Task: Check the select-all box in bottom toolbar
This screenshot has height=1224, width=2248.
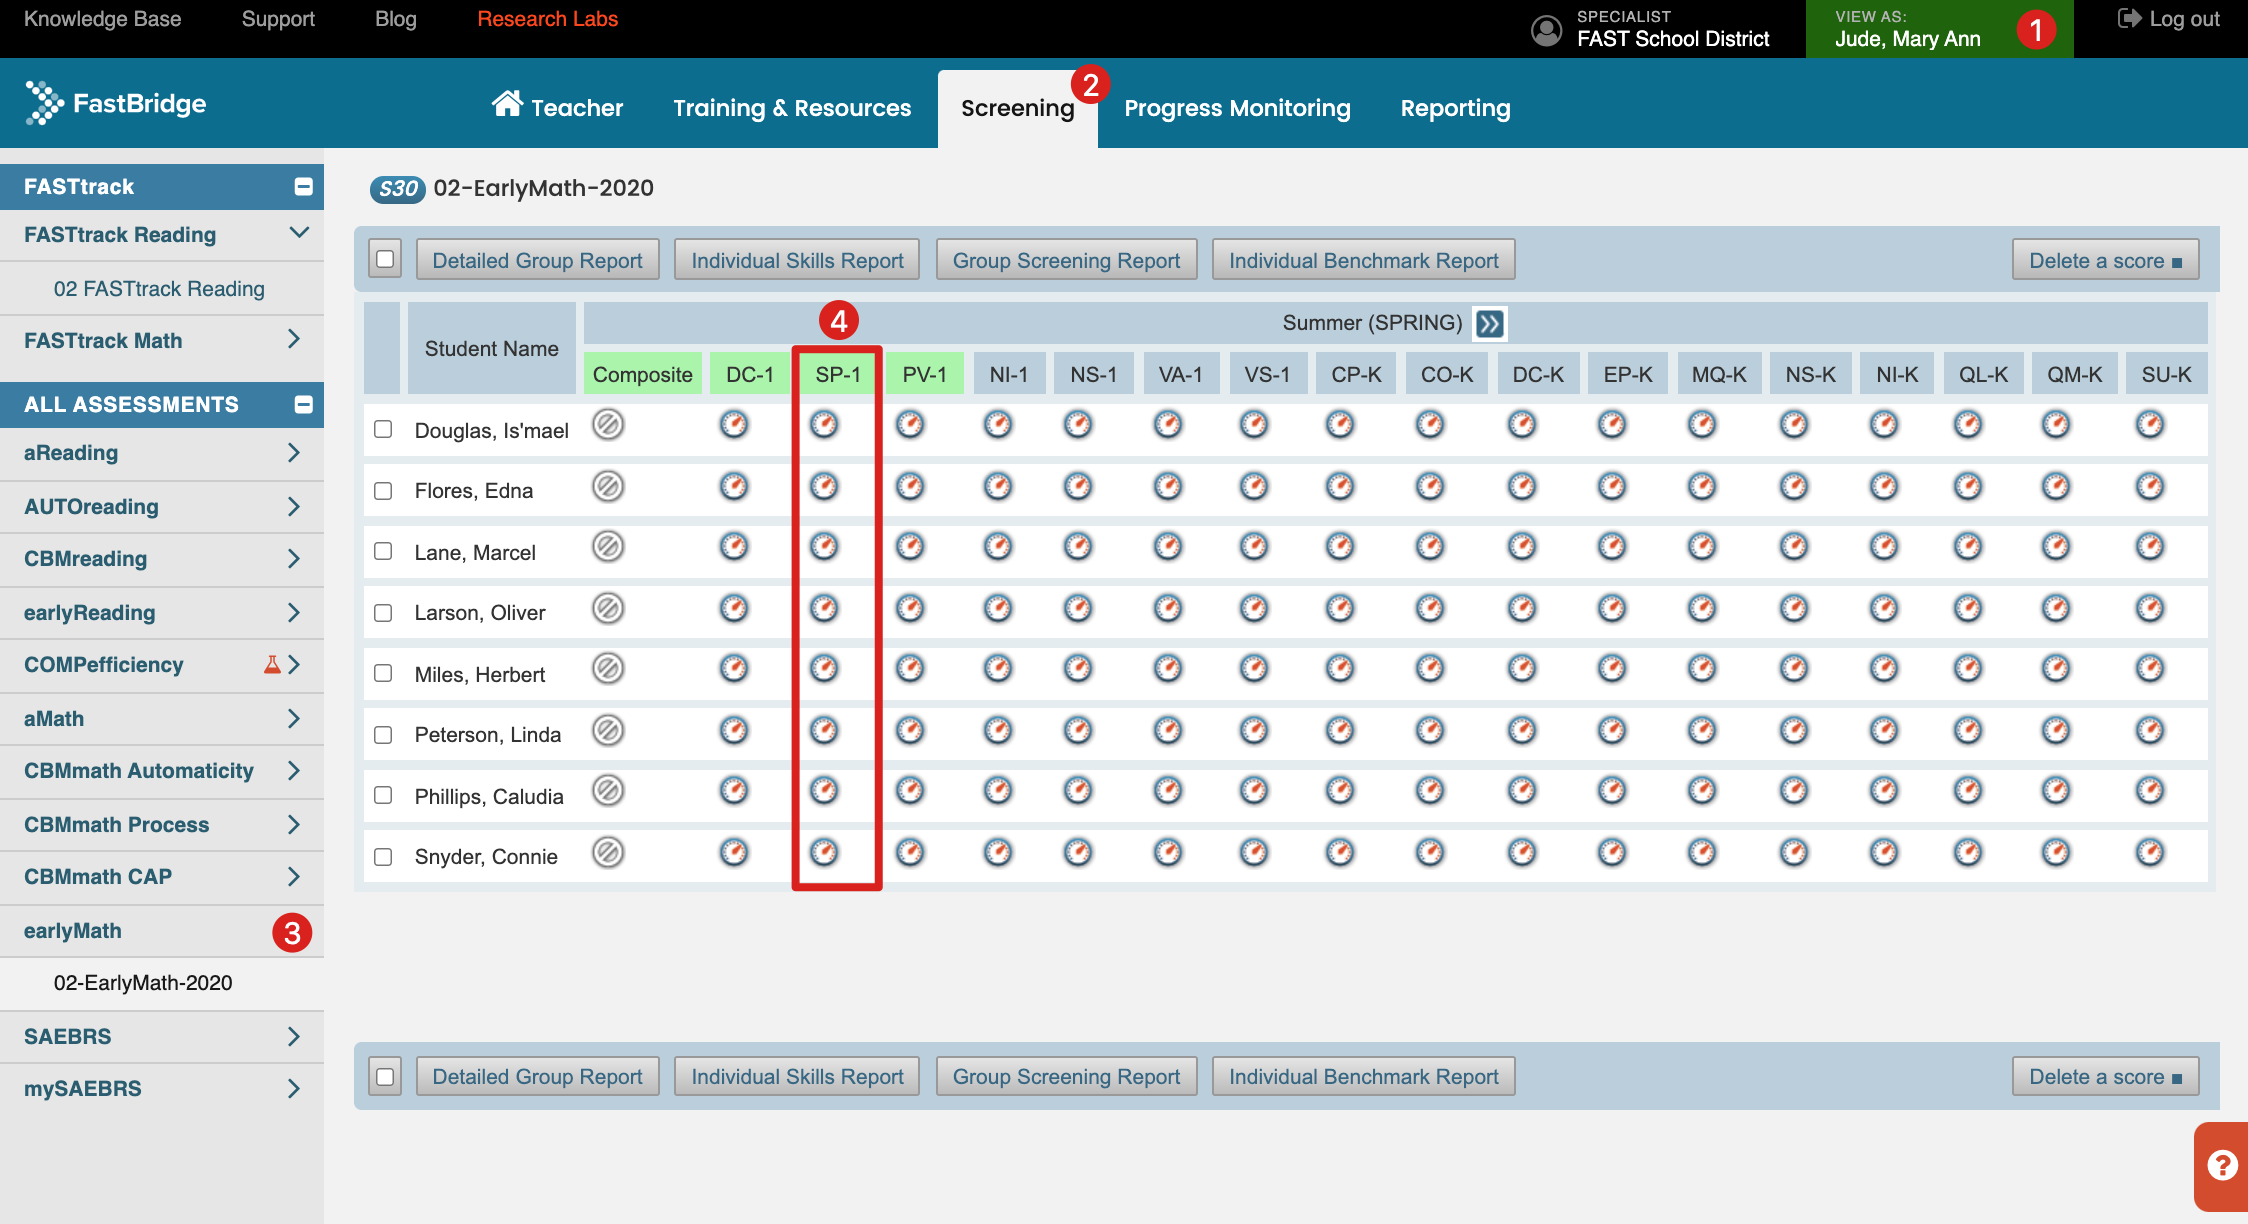Action: click(x=385, y=1077)
